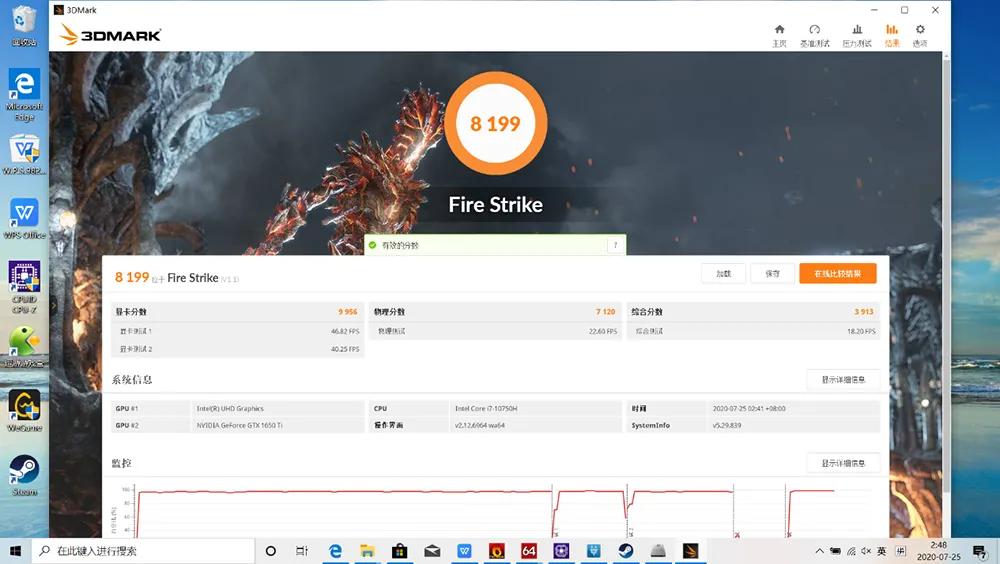
Task: Click the orange 在线比较结果 button
Action: [x=837, y=273]
